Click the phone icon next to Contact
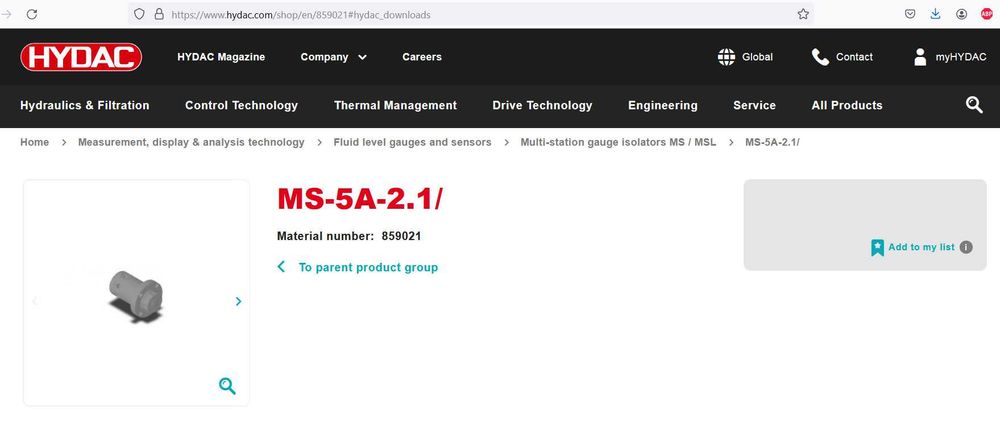Image resolution: width=1000 pixels, height=421 pixels. [820, 57]
